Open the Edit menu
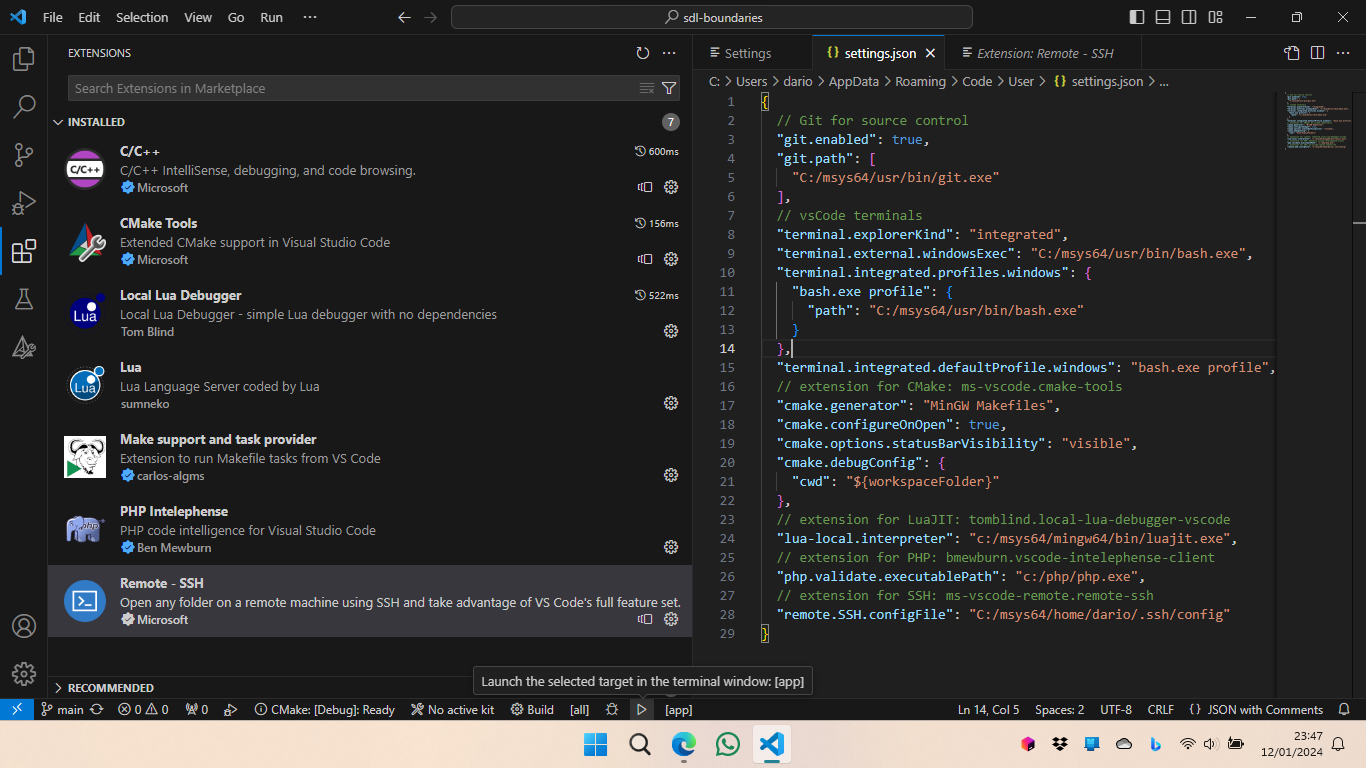This screenshot has width=1366, height=768. pos(89,17)
